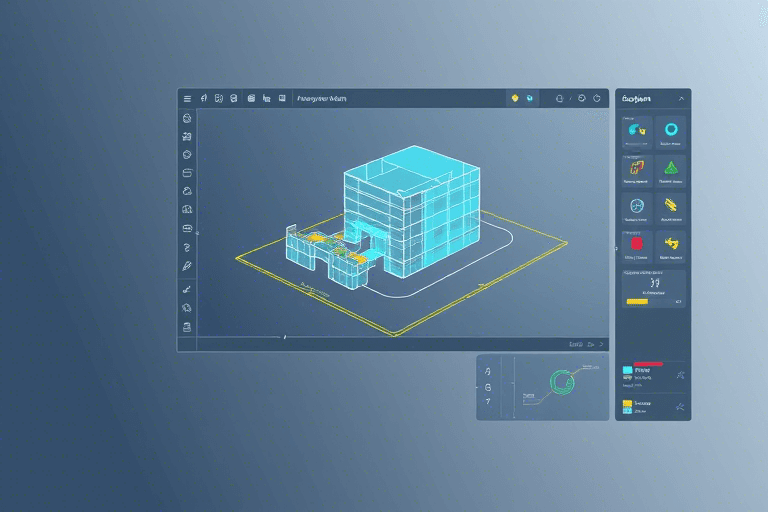
Task: Select the cyan ring tile in the right panel
Action: tap(670, 129)
